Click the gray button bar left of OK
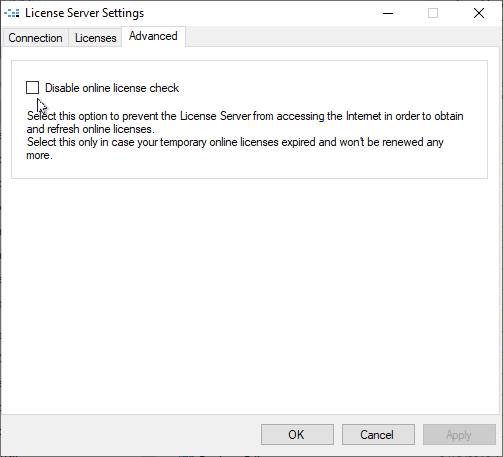The image size is (503, 457). pos(130,434)
